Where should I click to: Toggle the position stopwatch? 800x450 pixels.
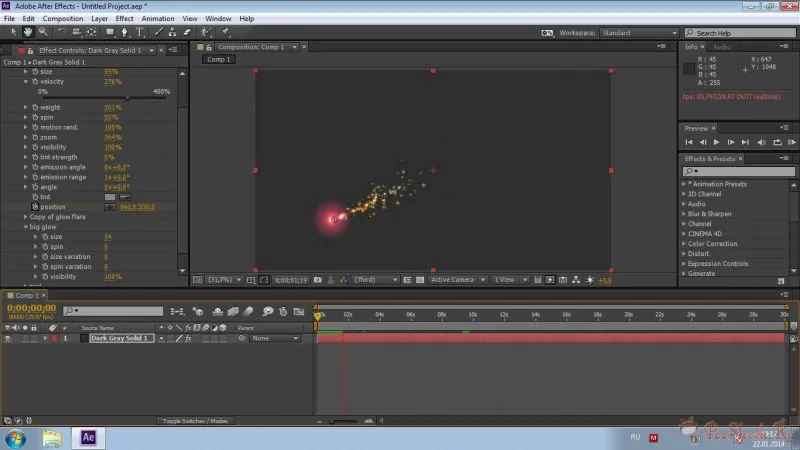[35, 207]
